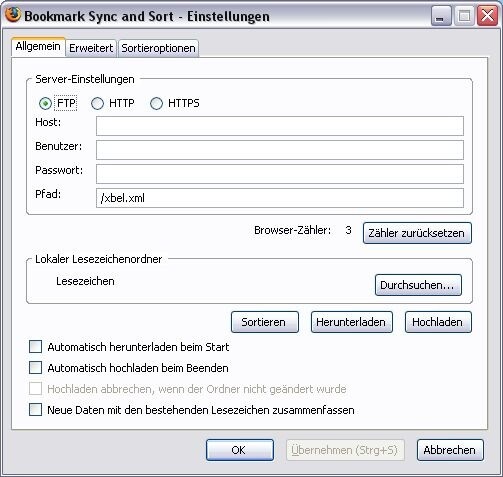
Task: Click the Lesezeichen folder name text
Action: 85,281
